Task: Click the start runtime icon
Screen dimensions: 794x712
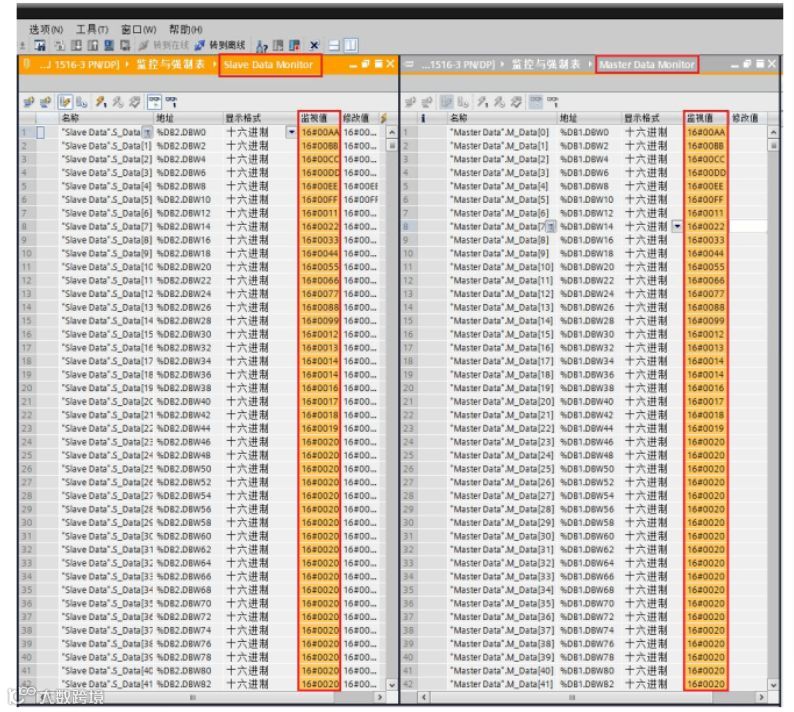Action: [125, 46]
